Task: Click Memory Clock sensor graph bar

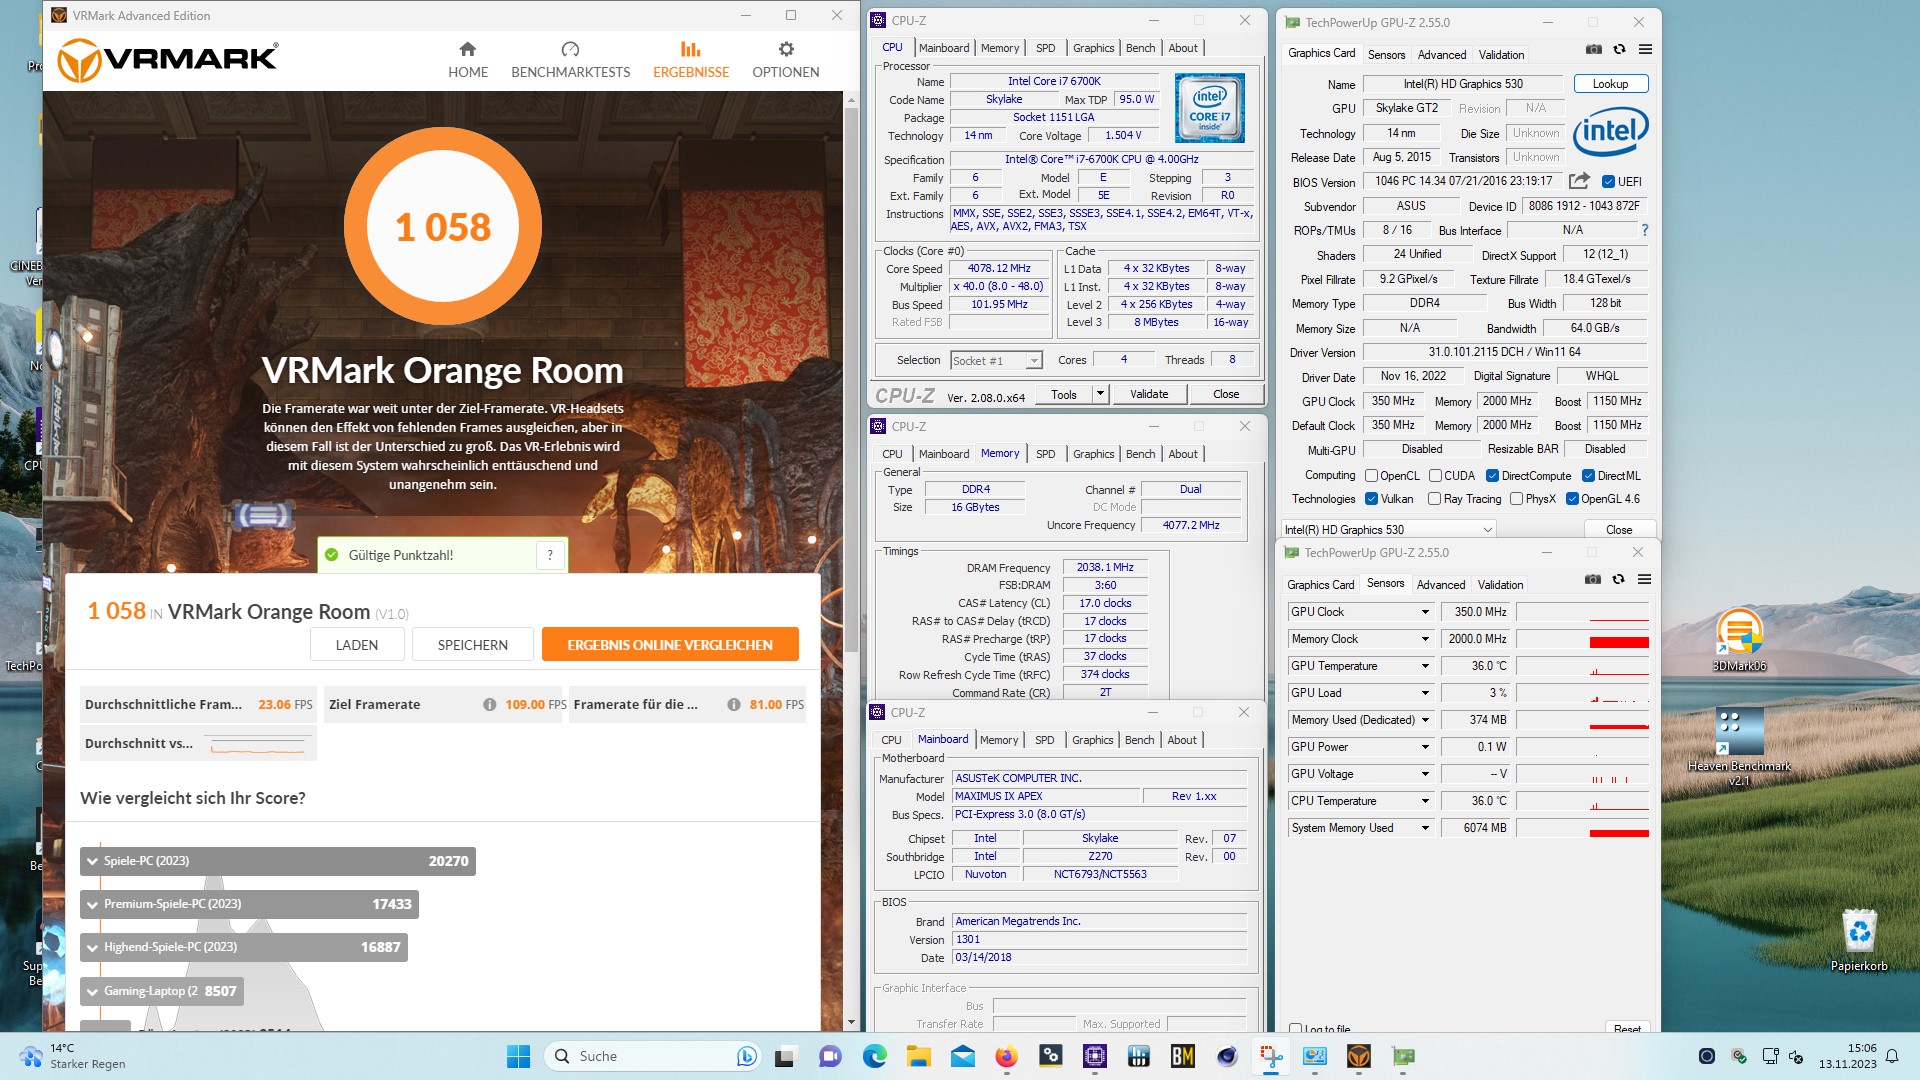Action: tap(1582, 639)
